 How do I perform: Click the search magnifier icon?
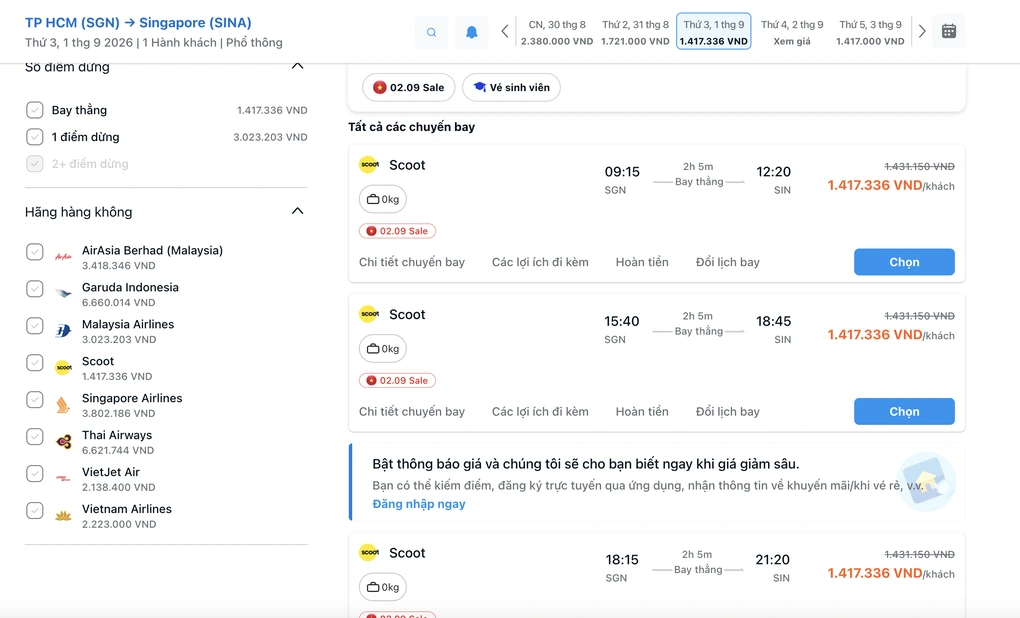(431, 32)
